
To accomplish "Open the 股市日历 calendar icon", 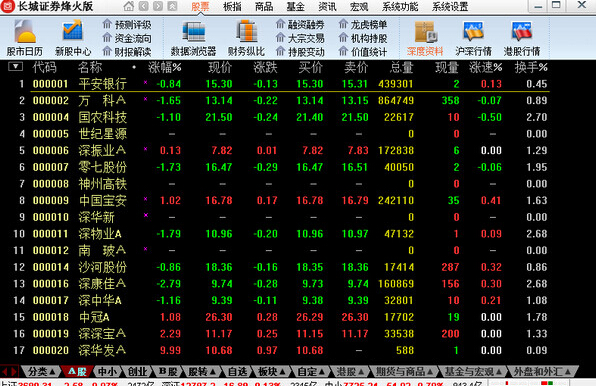I will (x=25, y=38).
